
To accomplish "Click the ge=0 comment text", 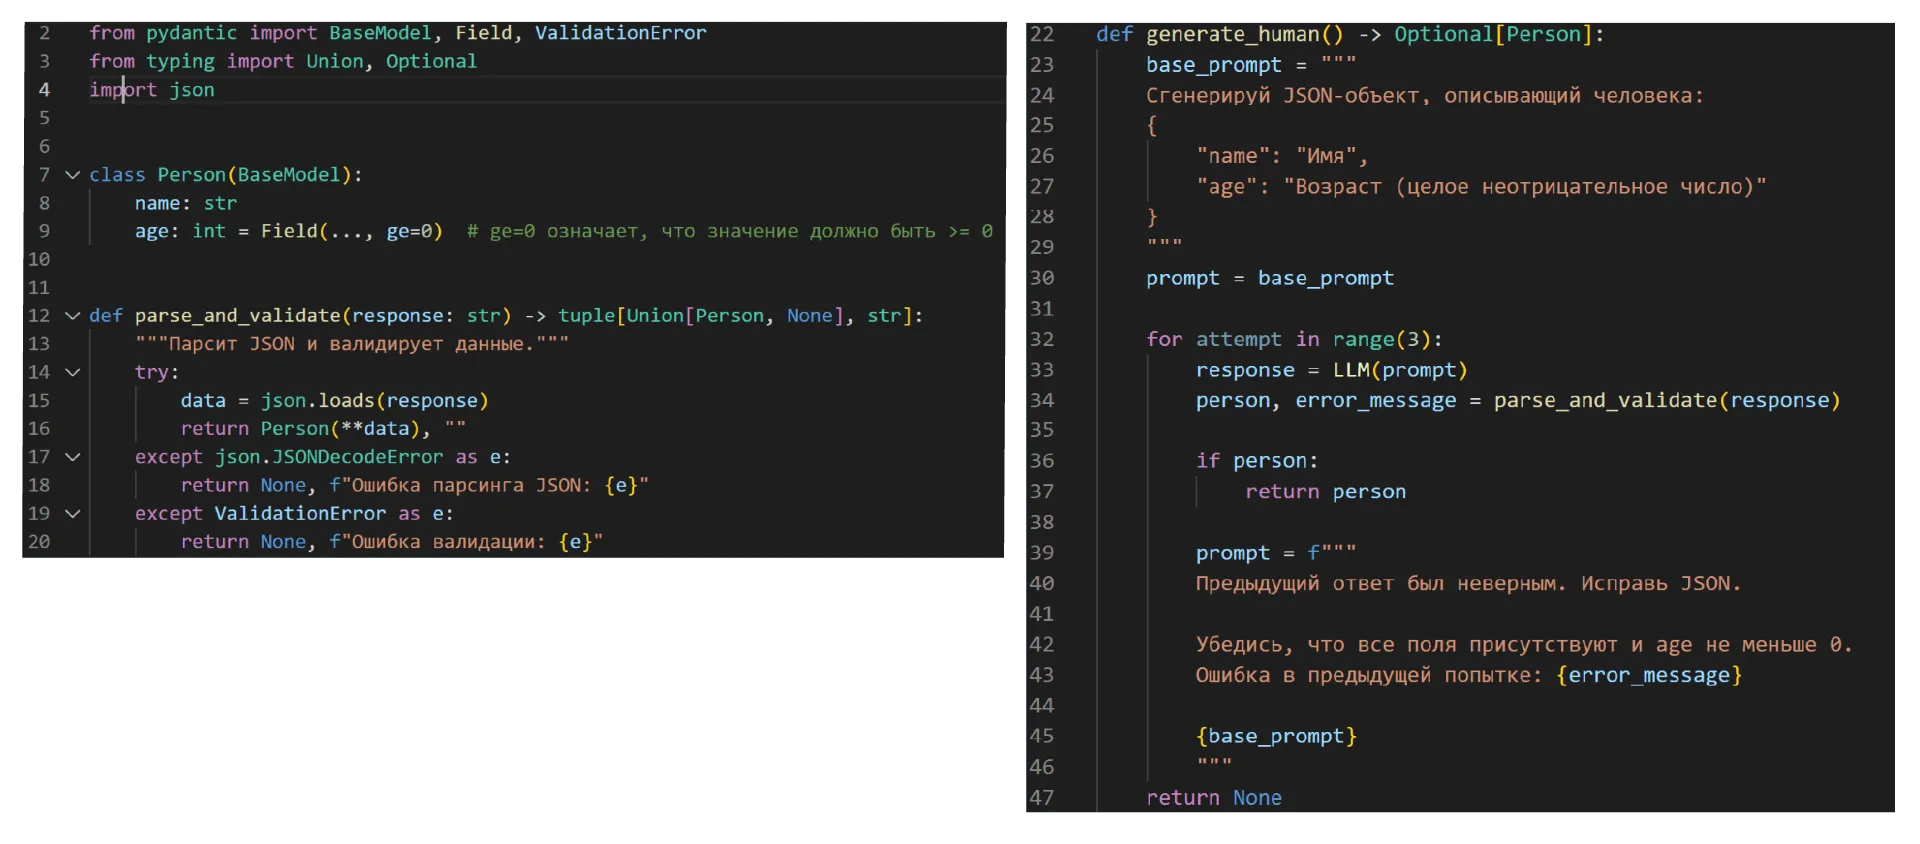I will pyautogui.click(x=729, y=231).
